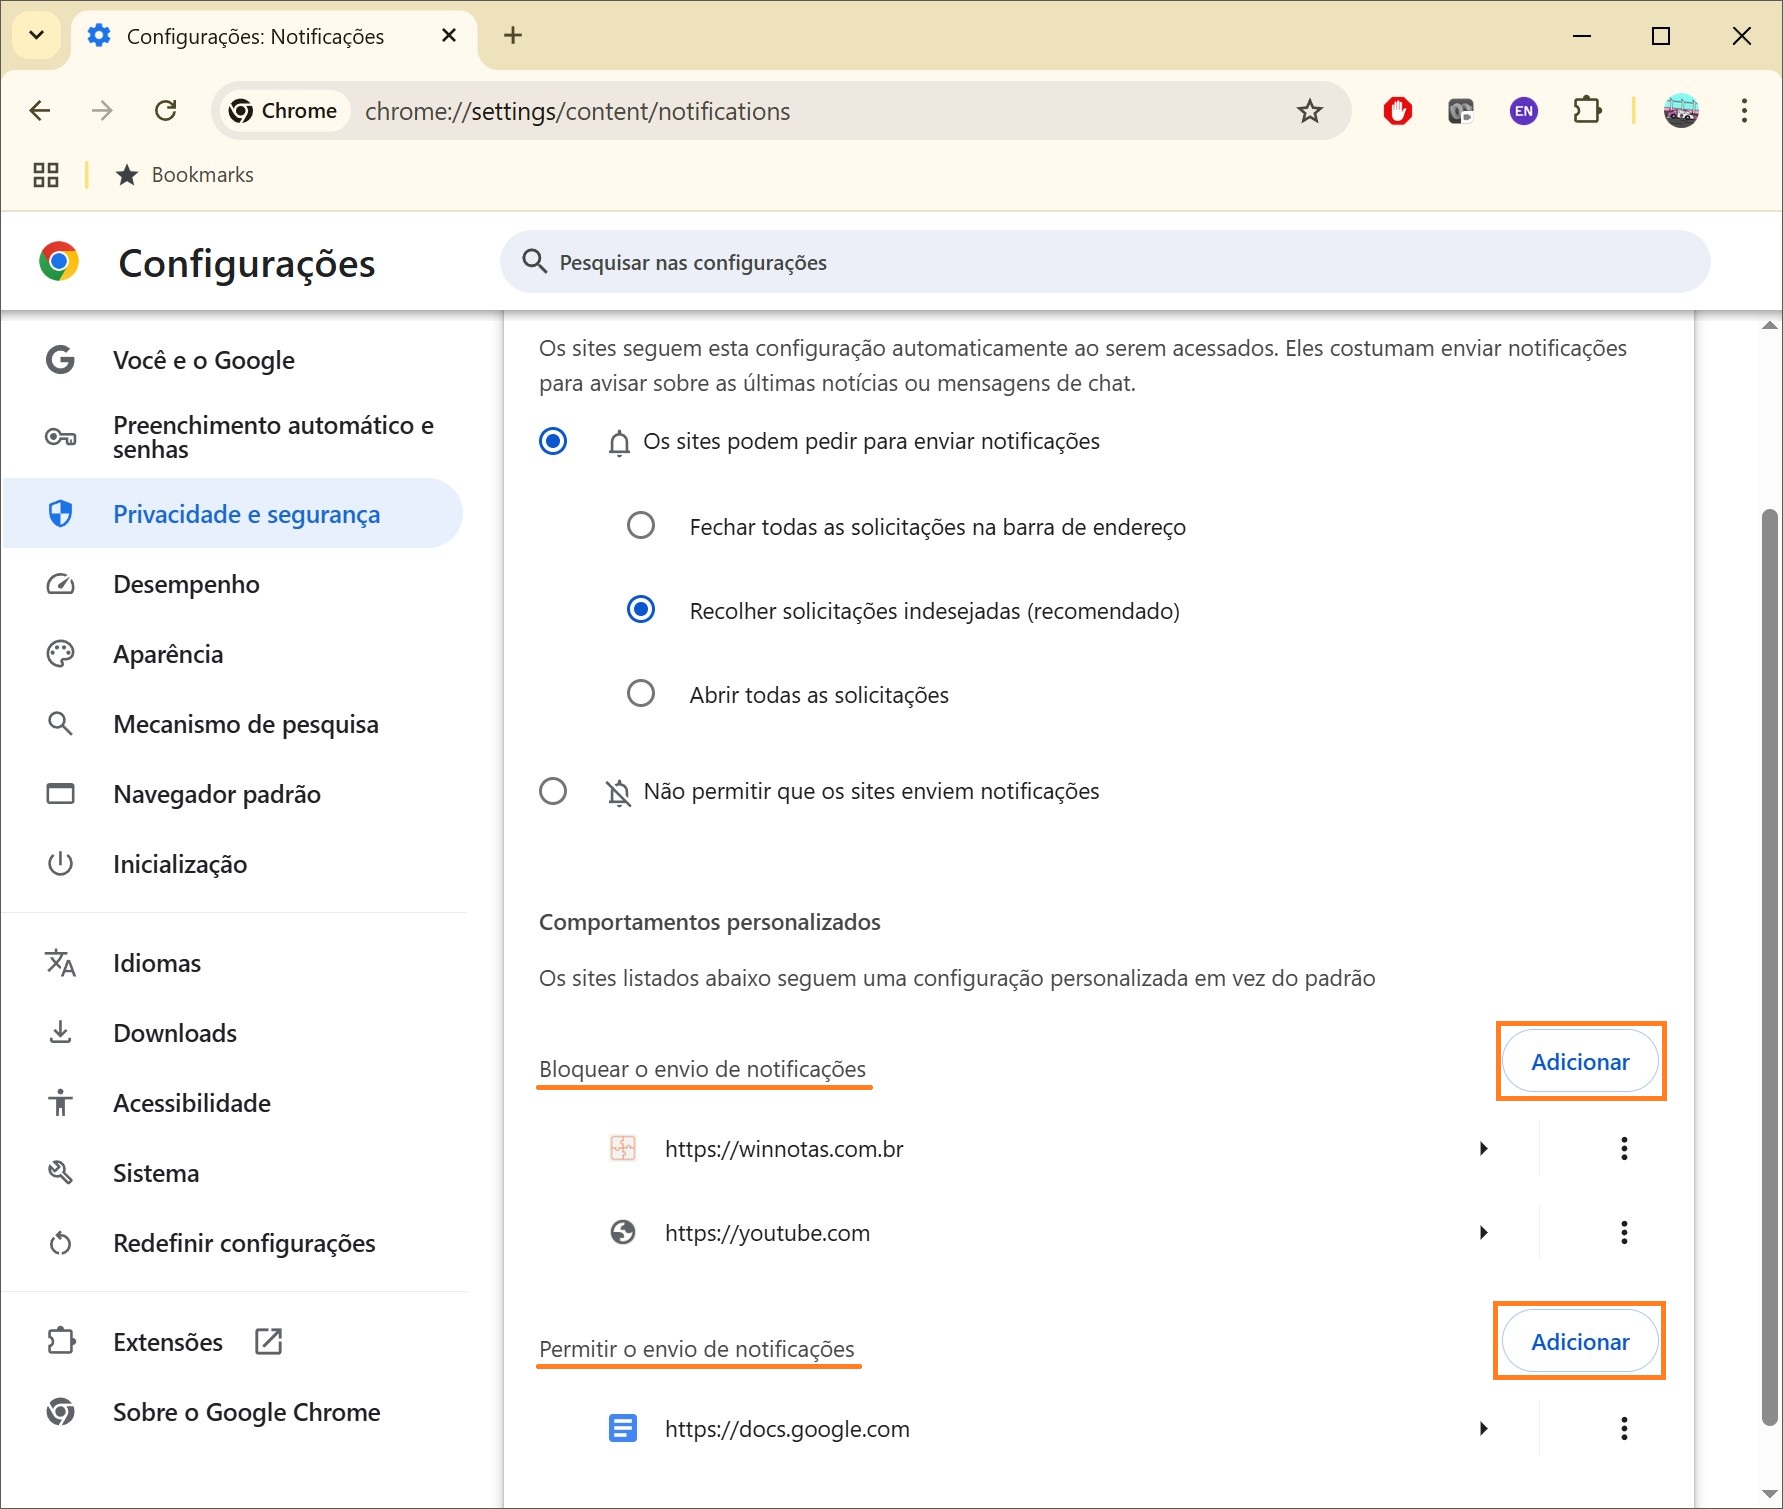1783x1509 pixels.
Task: Reload the settings page
Action: (166, 111)
